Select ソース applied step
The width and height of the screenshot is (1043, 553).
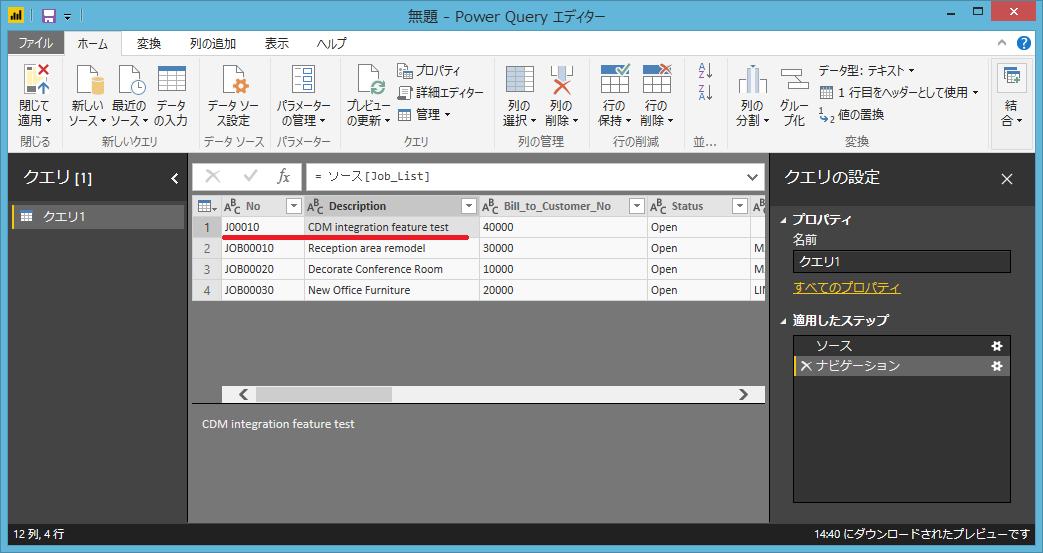click(902, 346)
